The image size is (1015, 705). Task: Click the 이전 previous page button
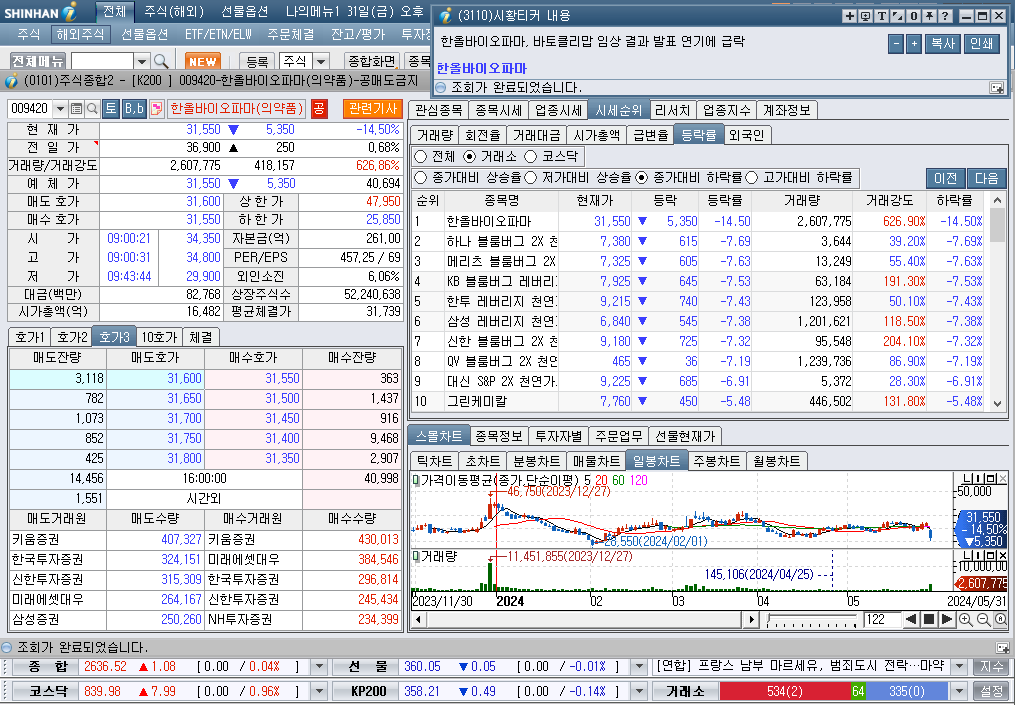pos(946,178)
